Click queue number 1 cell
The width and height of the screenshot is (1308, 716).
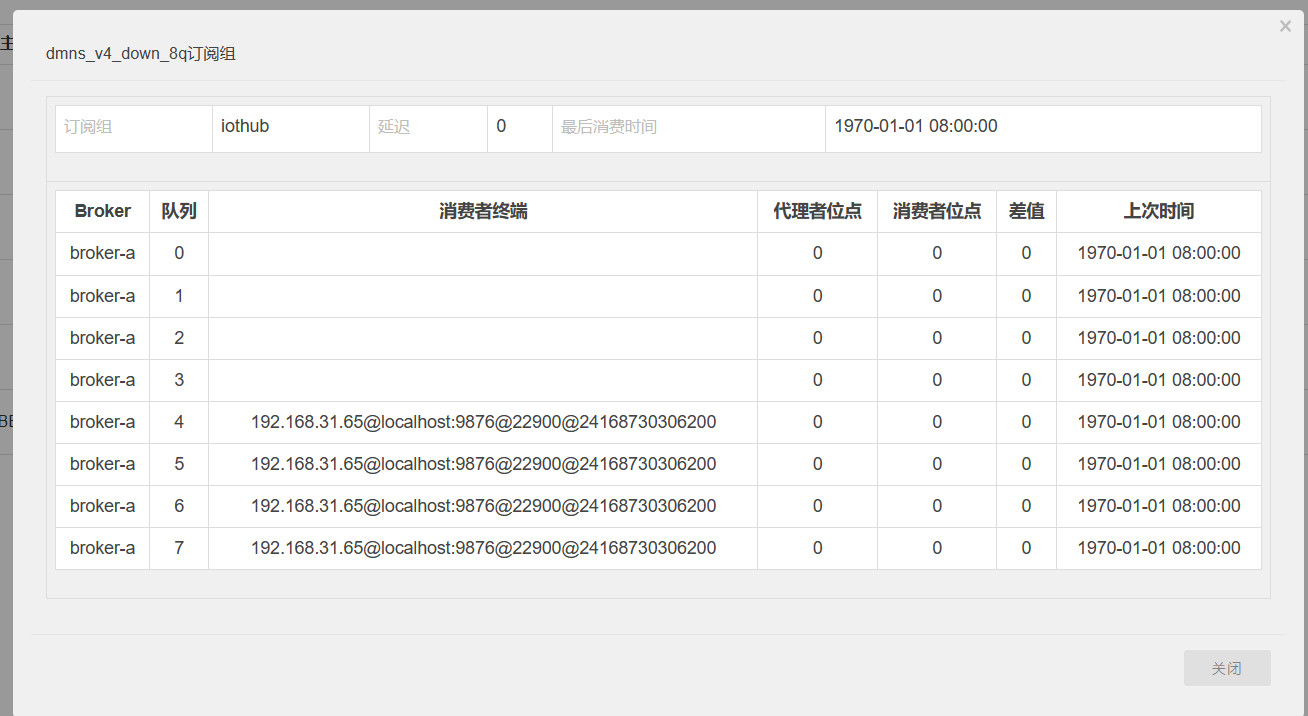[x=179, y=296]
